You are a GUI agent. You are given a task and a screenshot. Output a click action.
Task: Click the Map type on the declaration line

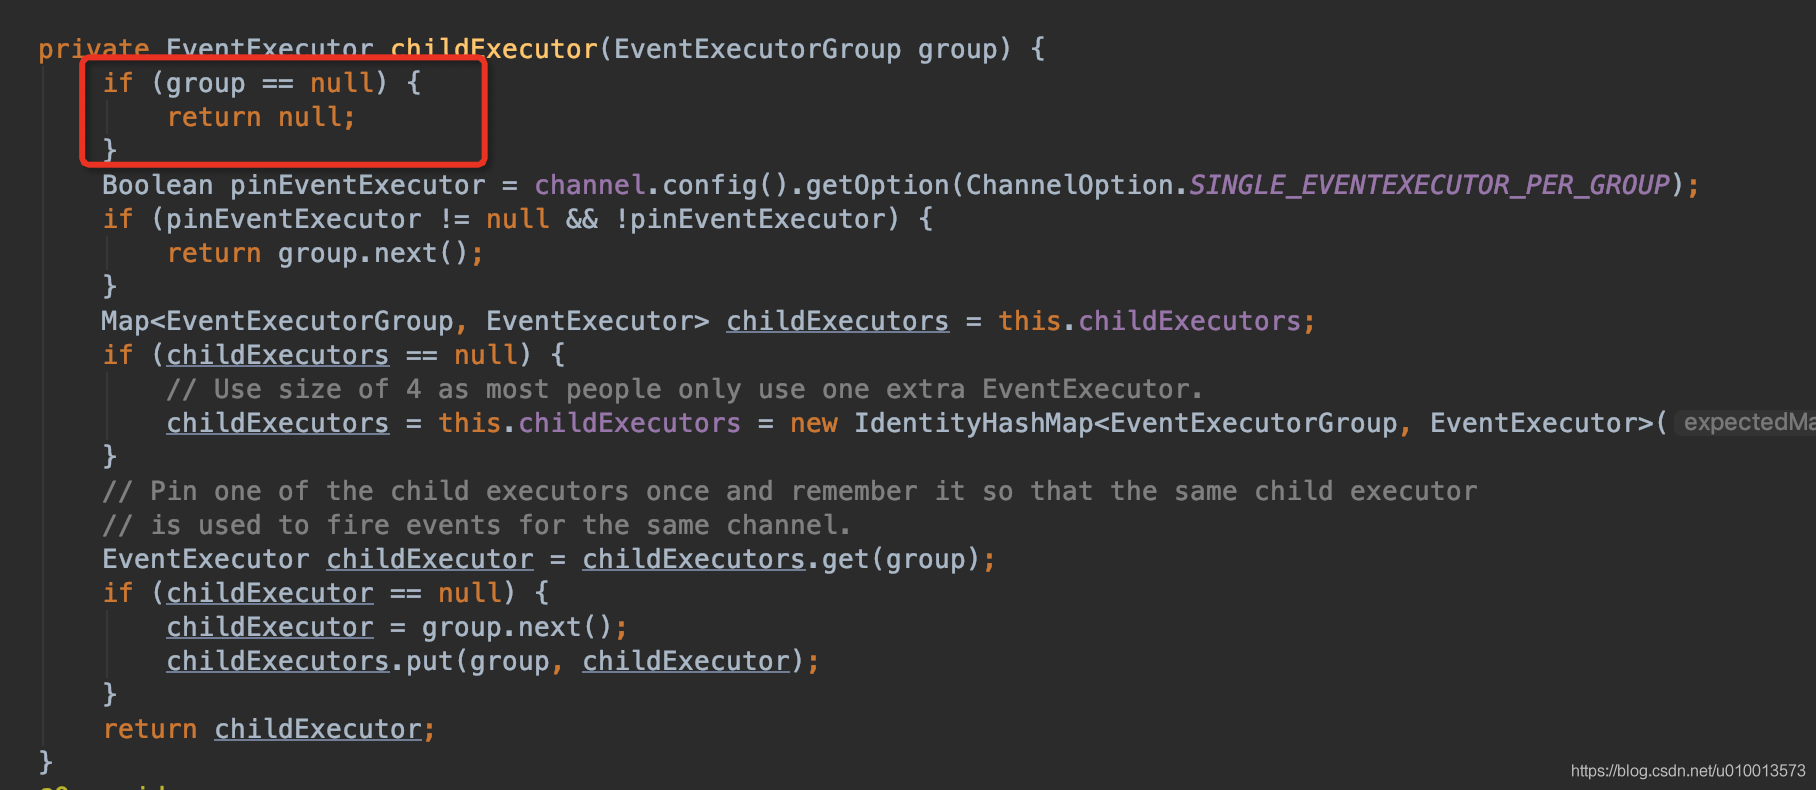(x=124, y=321)
